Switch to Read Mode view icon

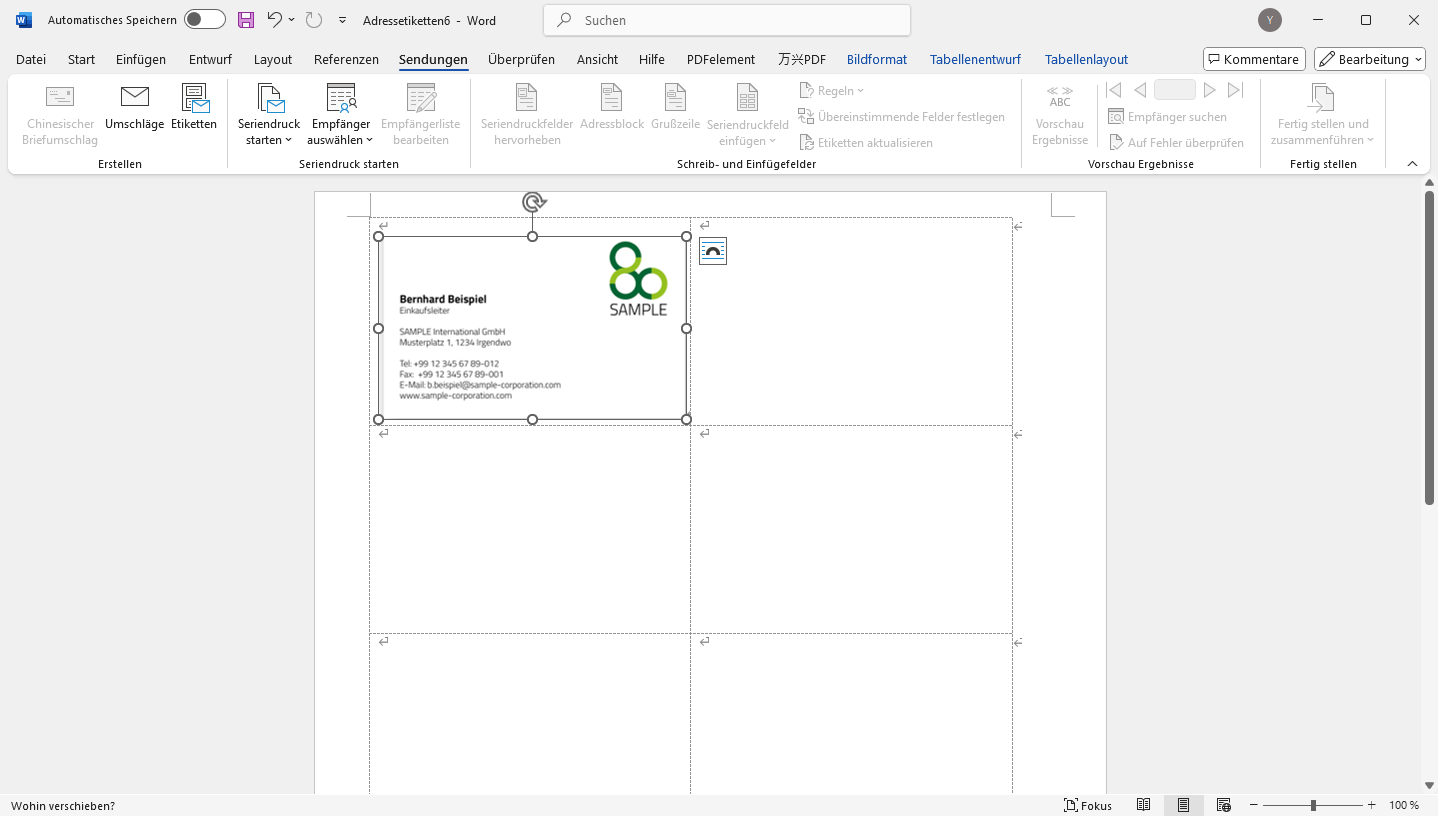tap(1144, 805)
